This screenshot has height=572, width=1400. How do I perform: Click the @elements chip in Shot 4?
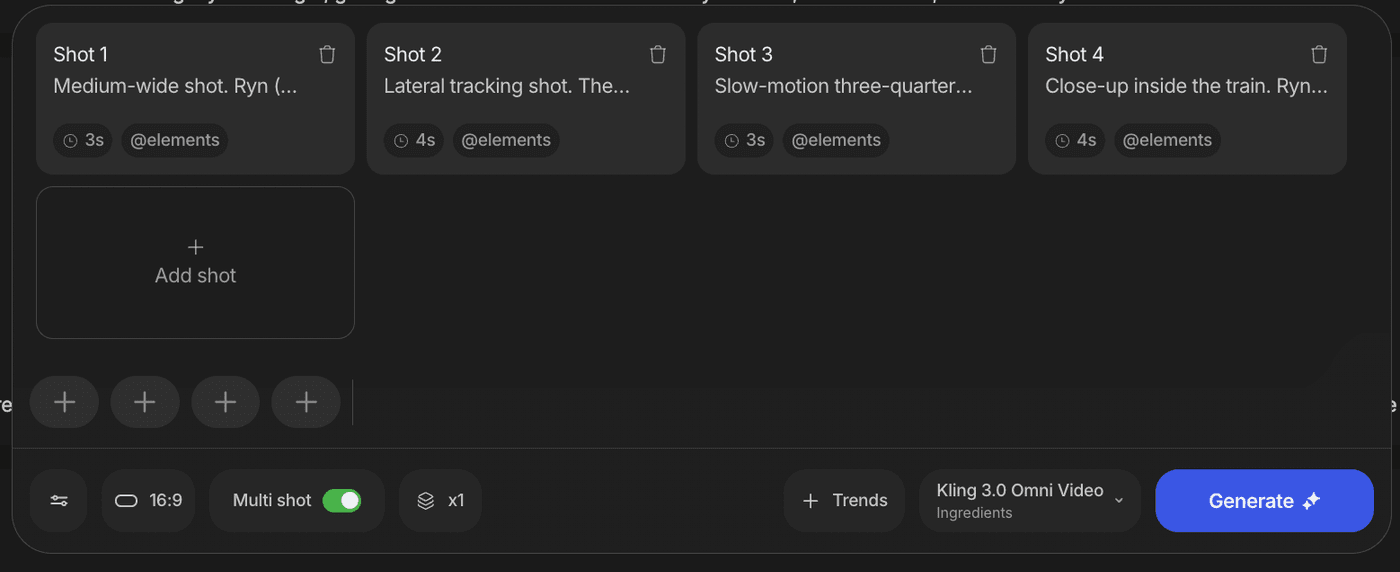click(1167, 141)
